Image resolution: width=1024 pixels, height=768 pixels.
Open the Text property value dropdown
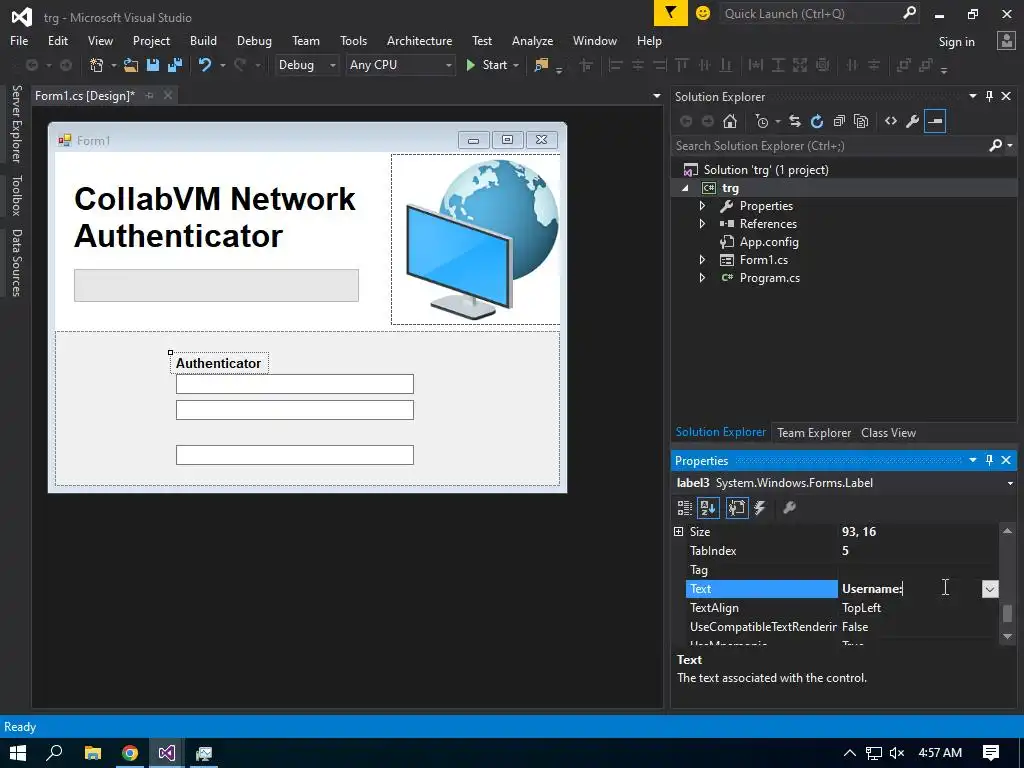990,588
